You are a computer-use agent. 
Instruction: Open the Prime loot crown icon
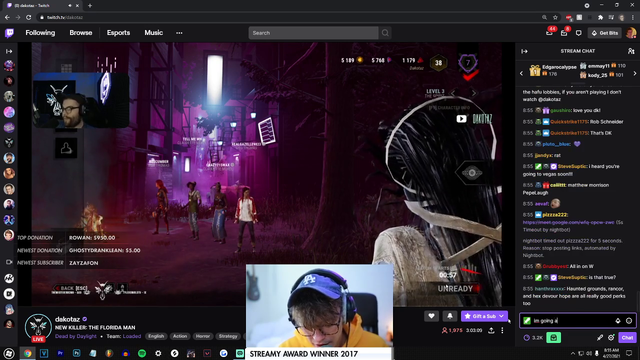coord(549,33)
